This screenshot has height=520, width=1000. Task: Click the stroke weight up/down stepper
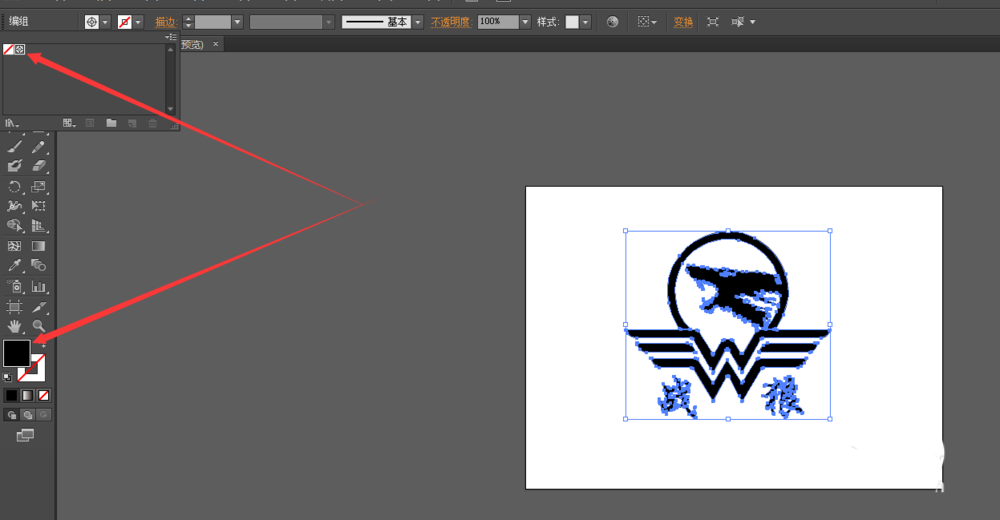(188, 22)
